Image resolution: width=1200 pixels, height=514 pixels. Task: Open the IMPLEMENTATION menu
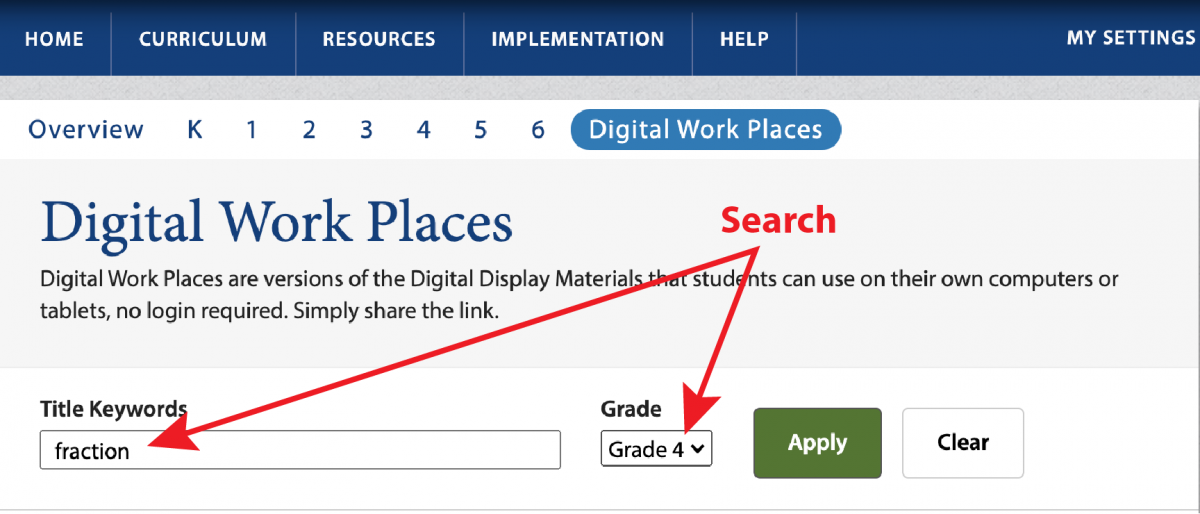tap(578, 39)
